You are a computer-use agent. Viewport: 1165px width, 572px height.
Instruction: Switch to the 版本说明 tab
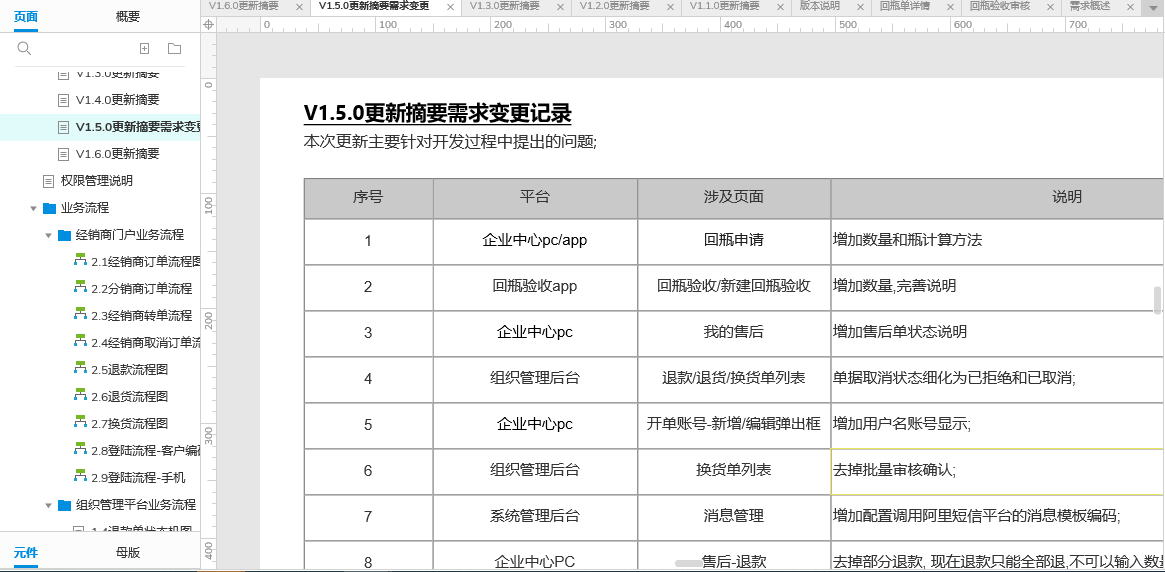tap(820, 6)
